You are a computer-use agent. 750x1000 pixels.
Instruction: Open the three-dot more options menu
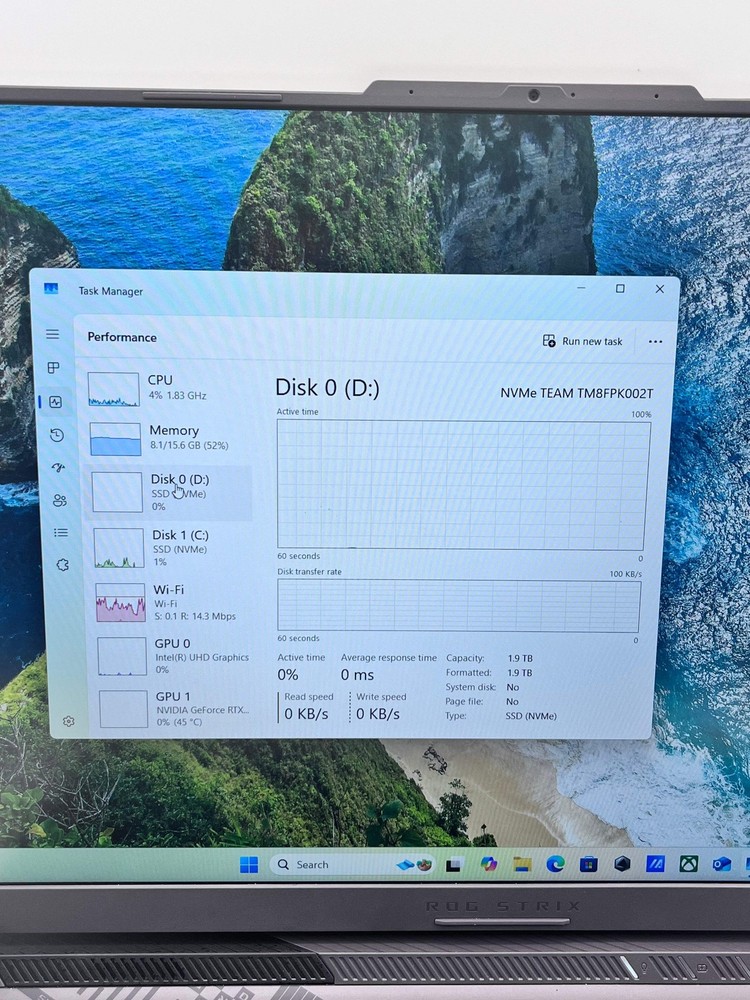pyautogui.click(x=655, y=341)
